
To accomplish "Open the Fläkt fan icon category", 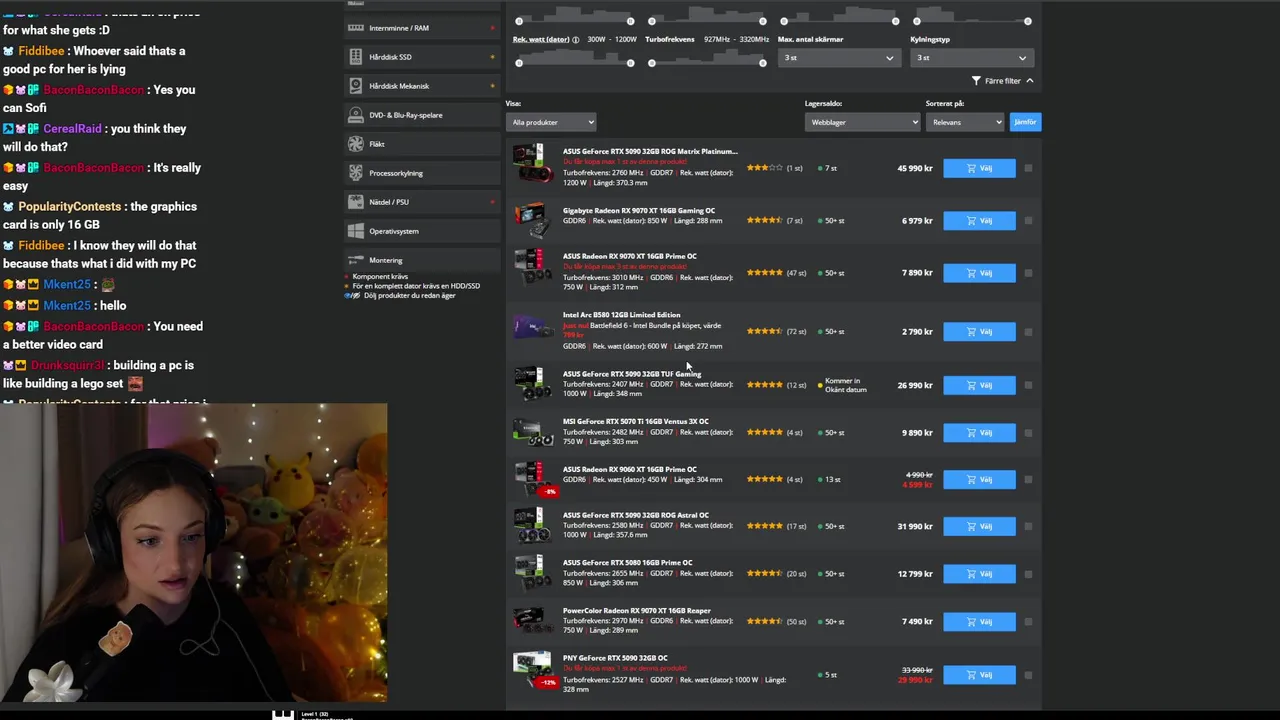I will [x=355, y=144].
